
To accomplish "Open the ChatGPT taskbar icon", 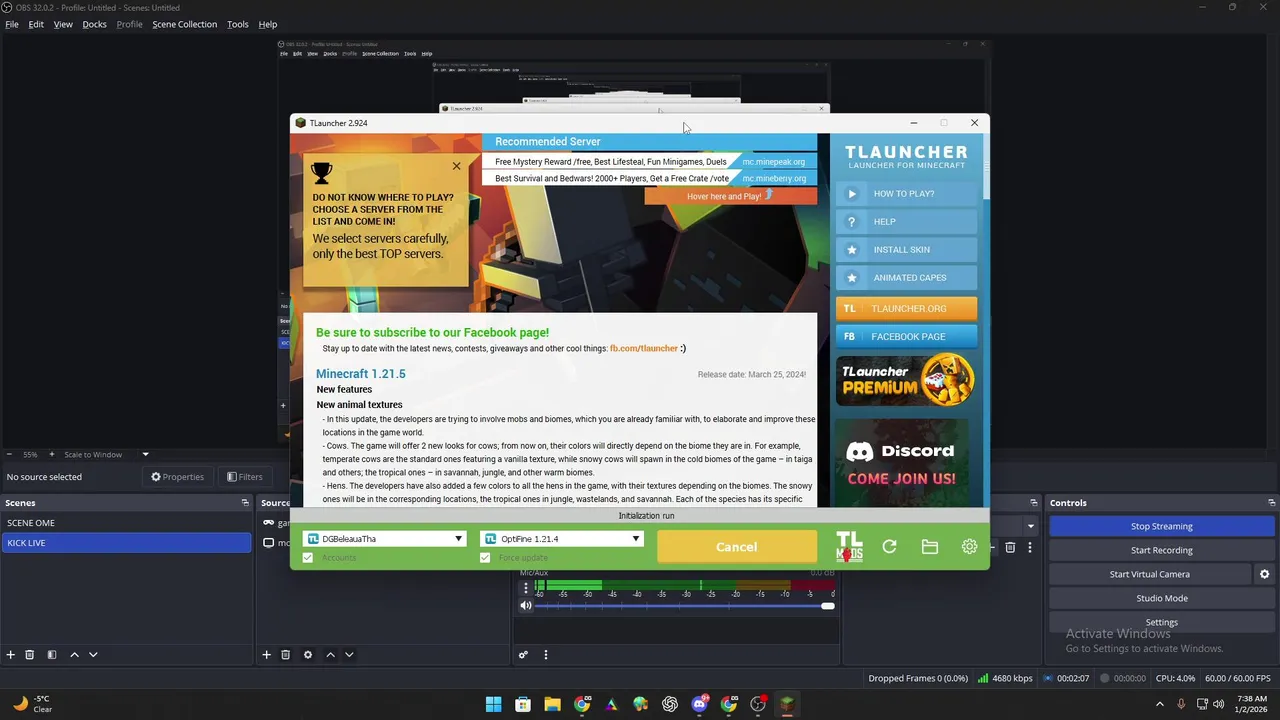I will [x=670, y=704].
